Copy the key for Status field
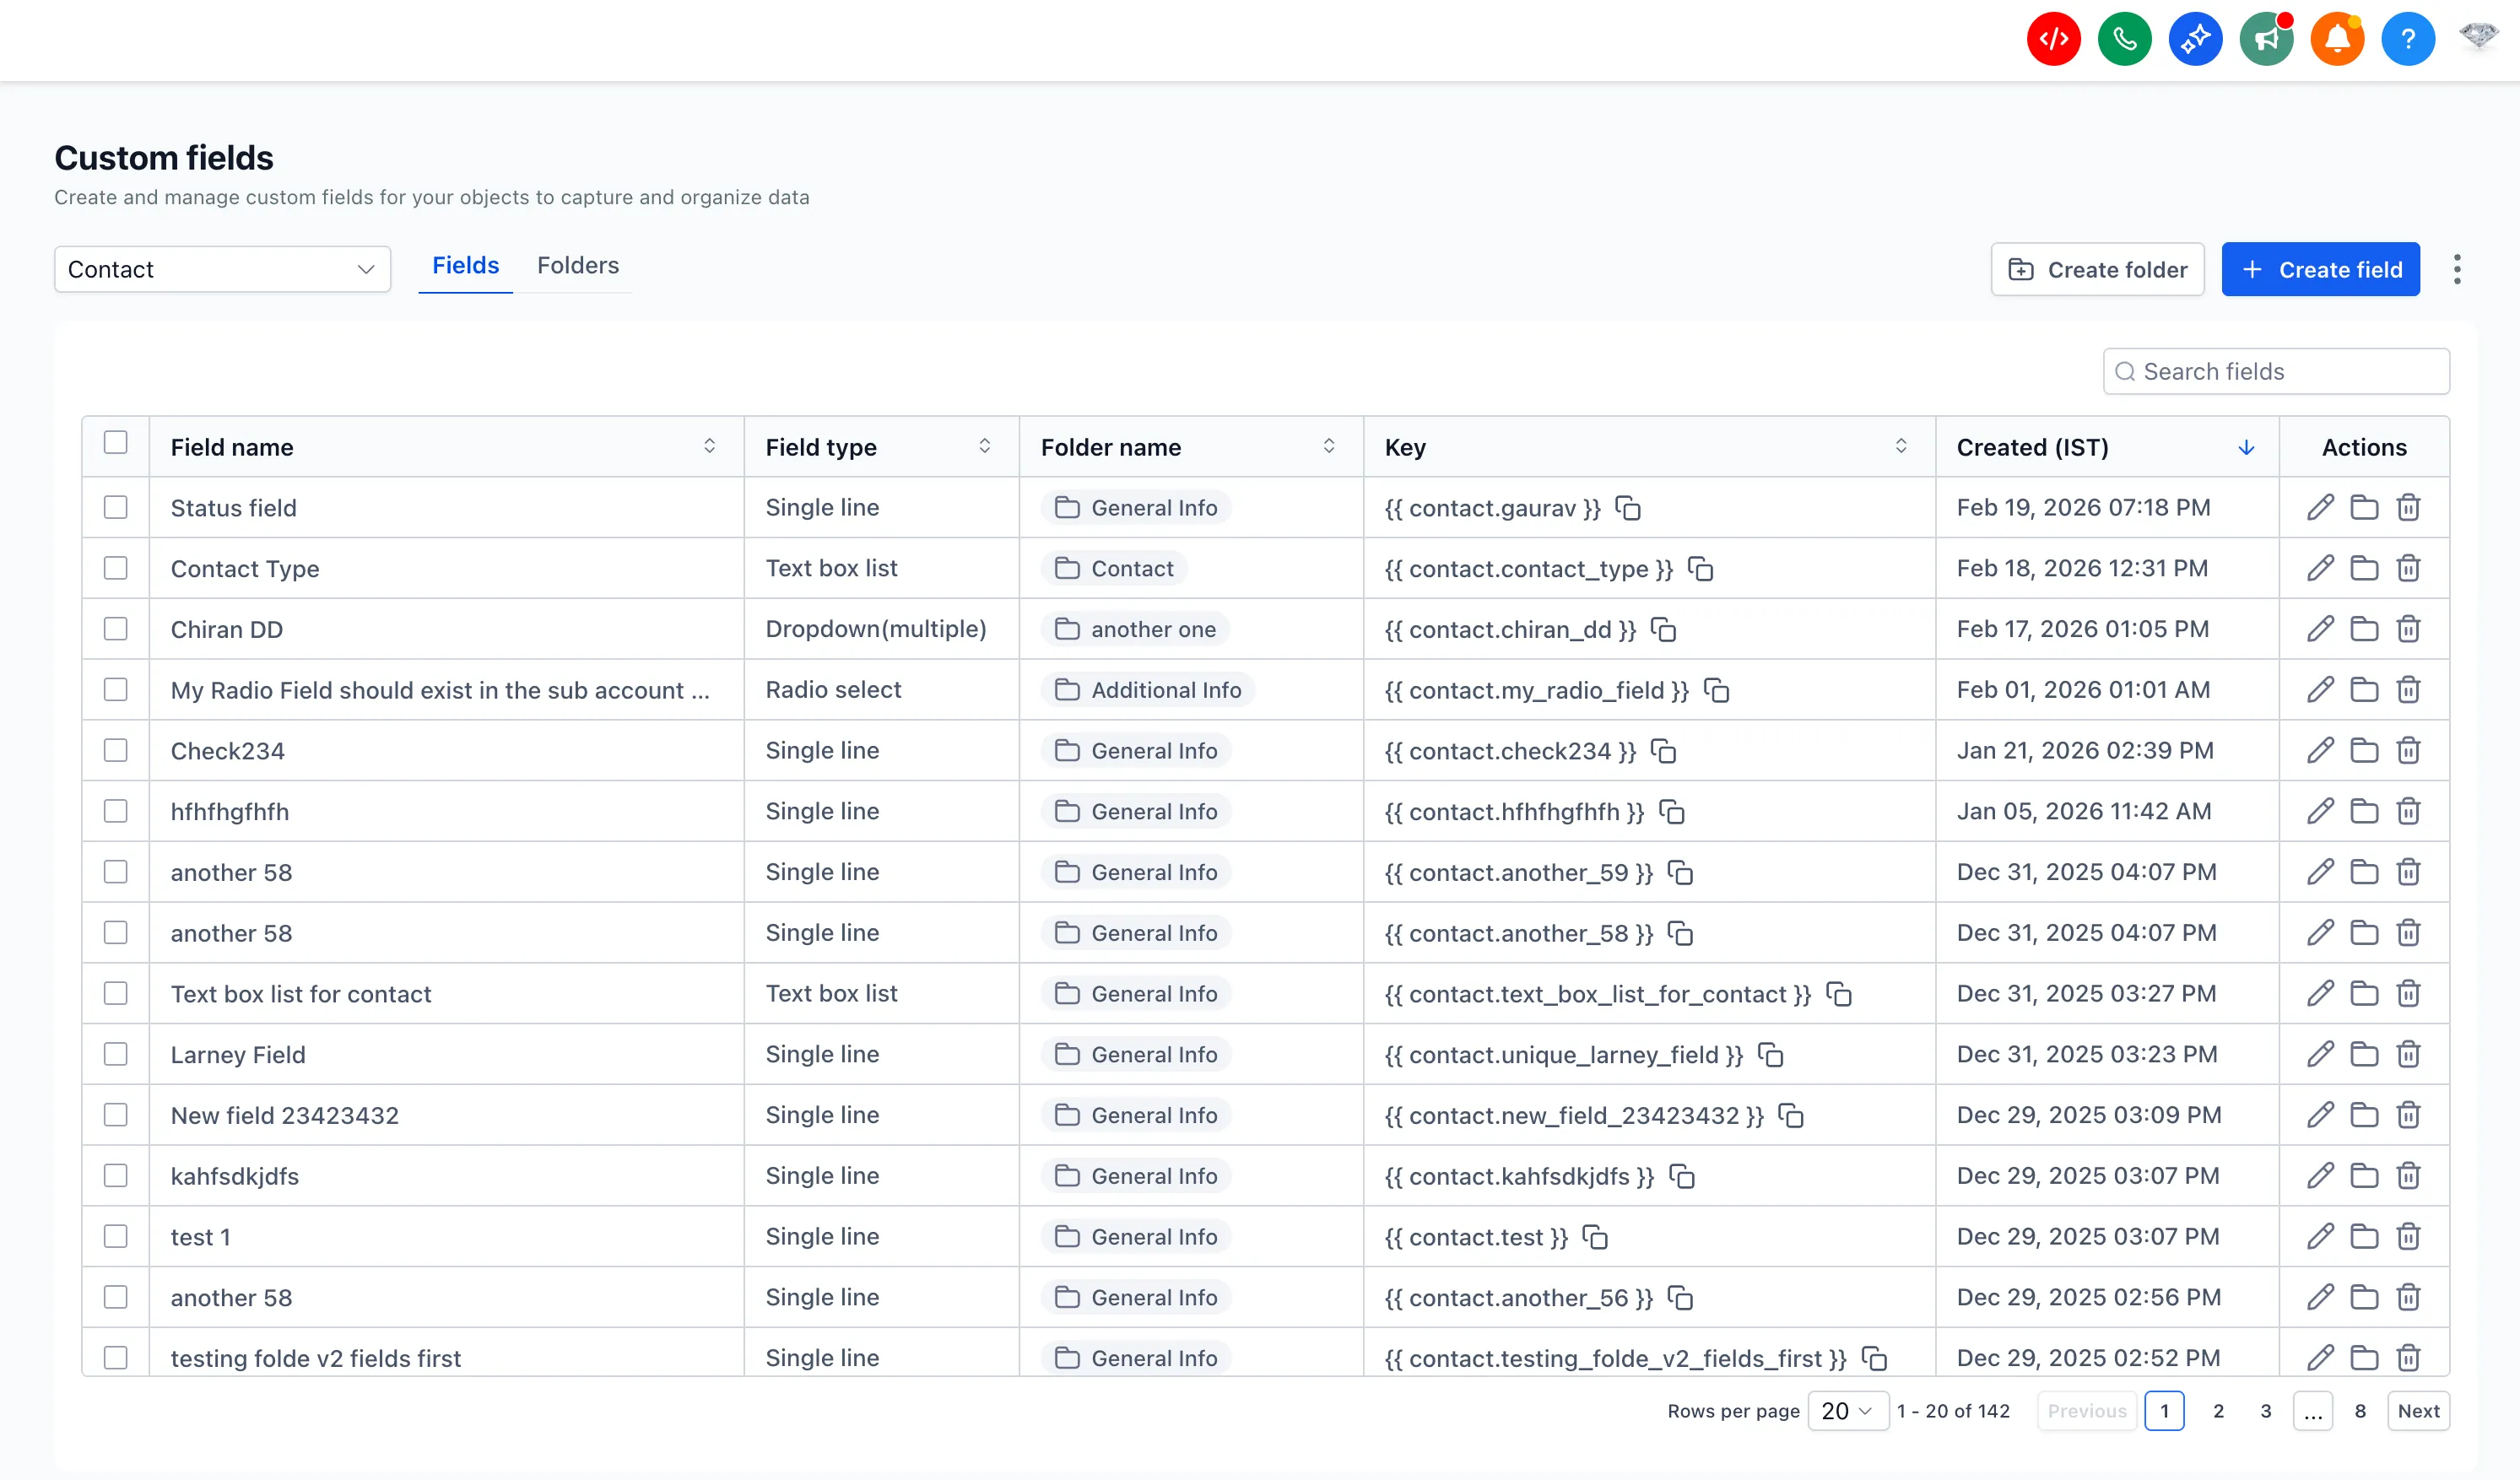 [x=1629, y=508]
